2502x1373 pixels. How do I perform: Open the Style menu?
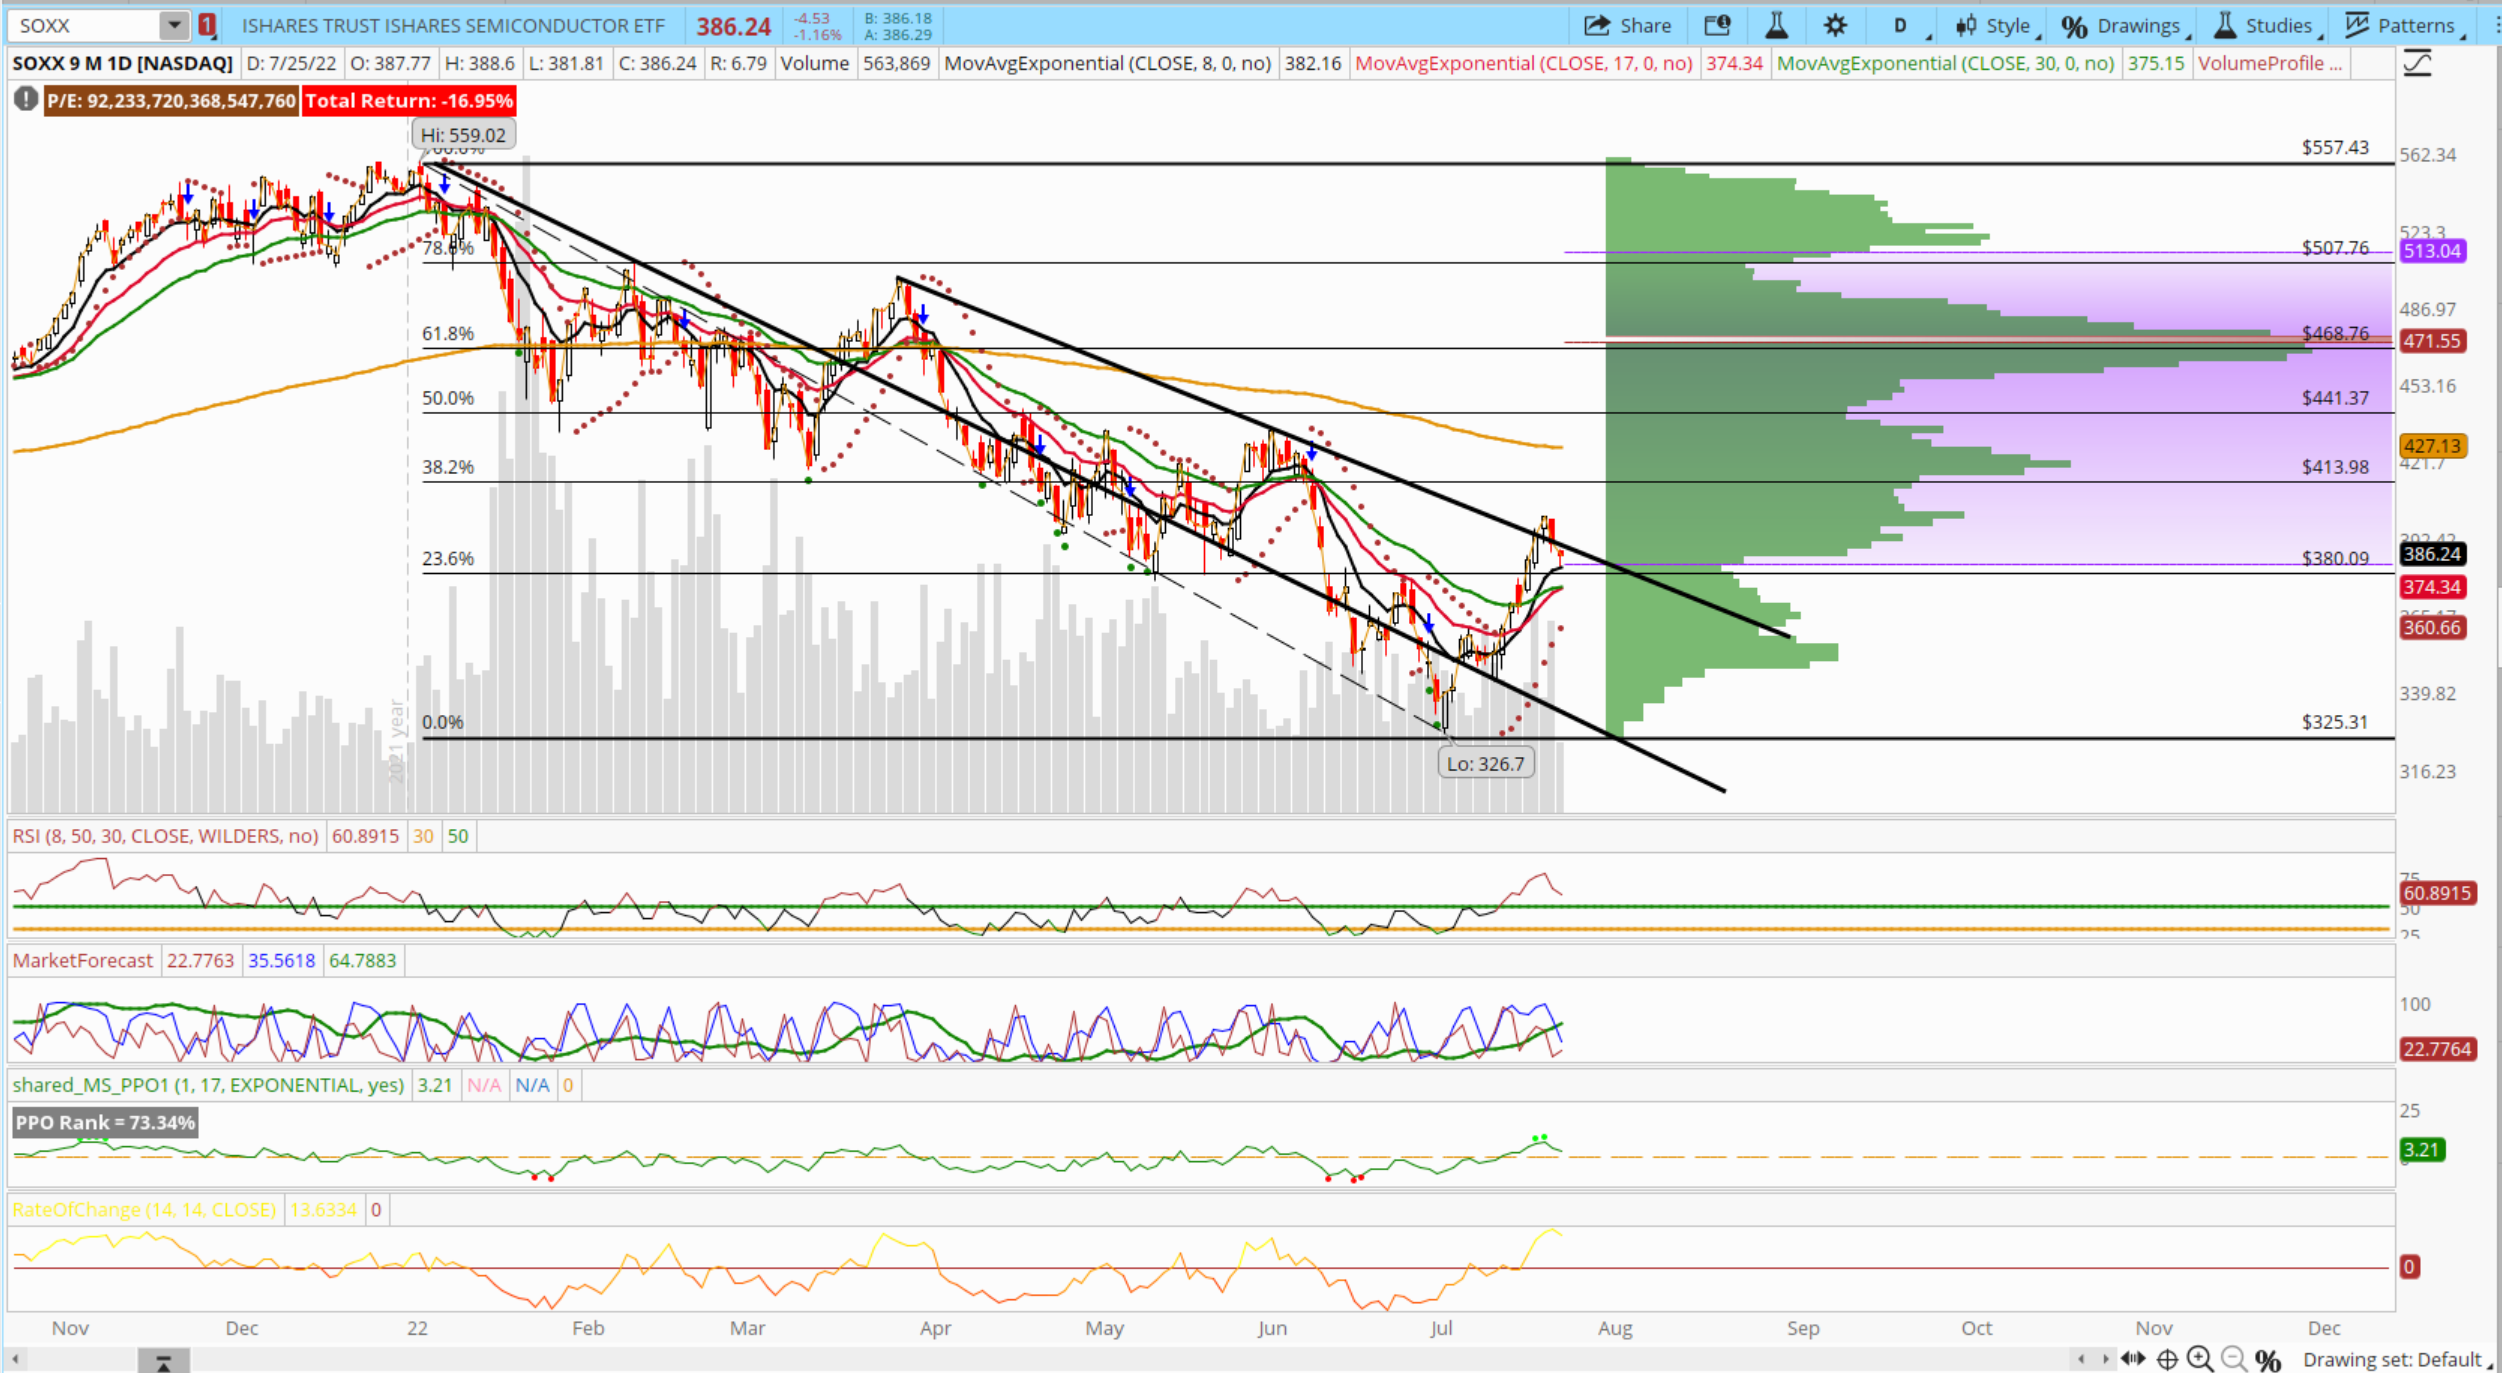1995,26
